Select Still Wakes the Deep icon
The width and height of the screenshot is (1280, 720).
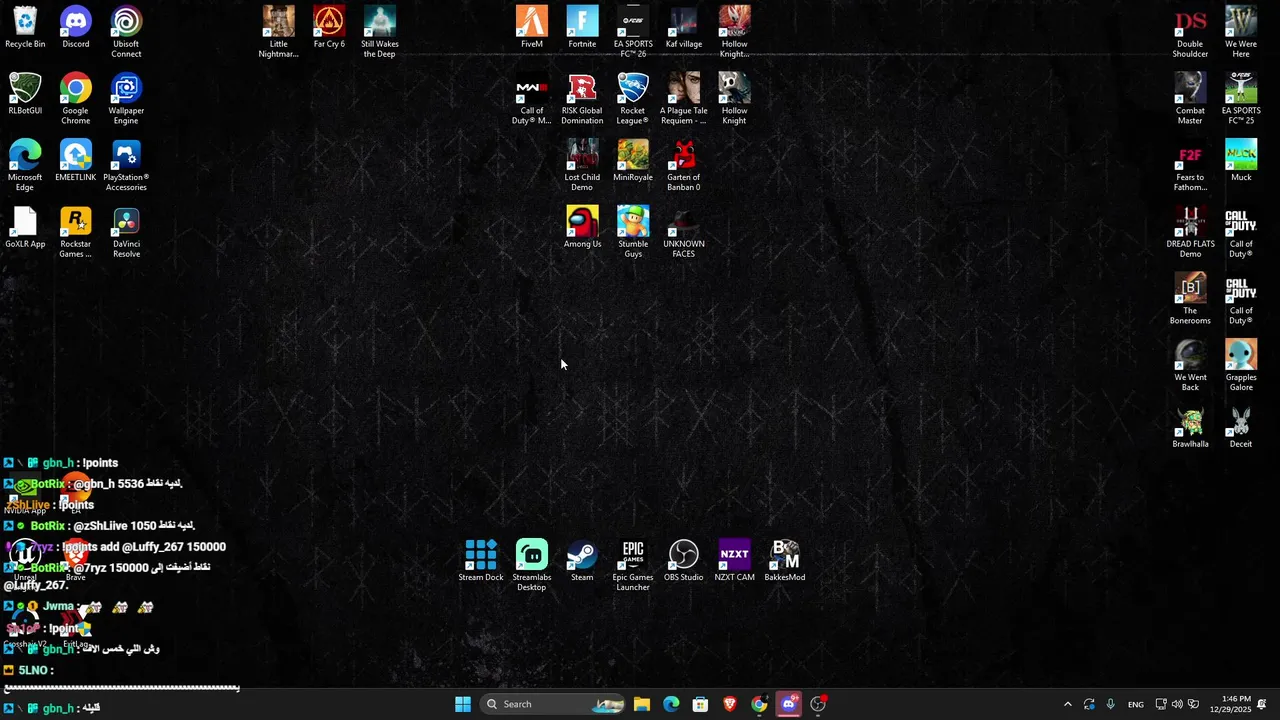(380, 32)
